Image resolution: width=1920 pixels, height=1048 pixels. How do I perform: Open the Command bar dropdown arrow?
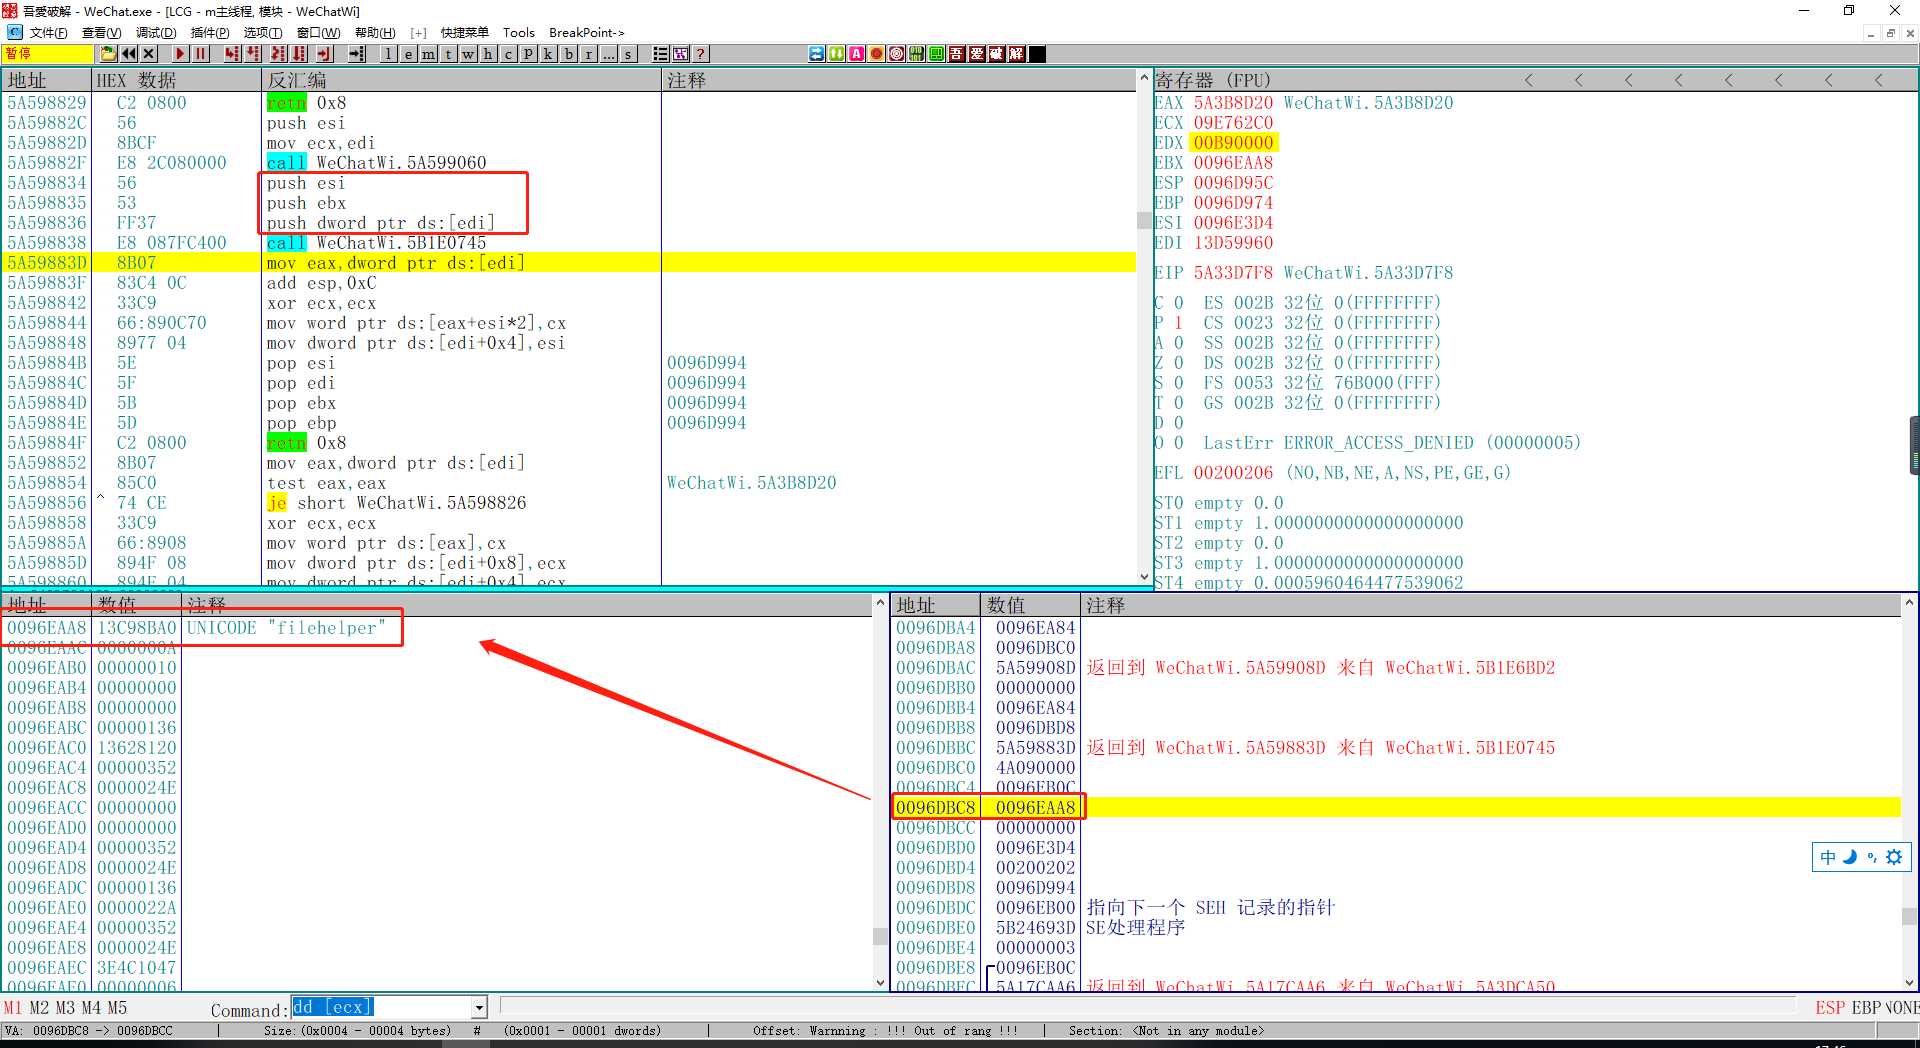pyautogui.click(x=479, y=1007)
